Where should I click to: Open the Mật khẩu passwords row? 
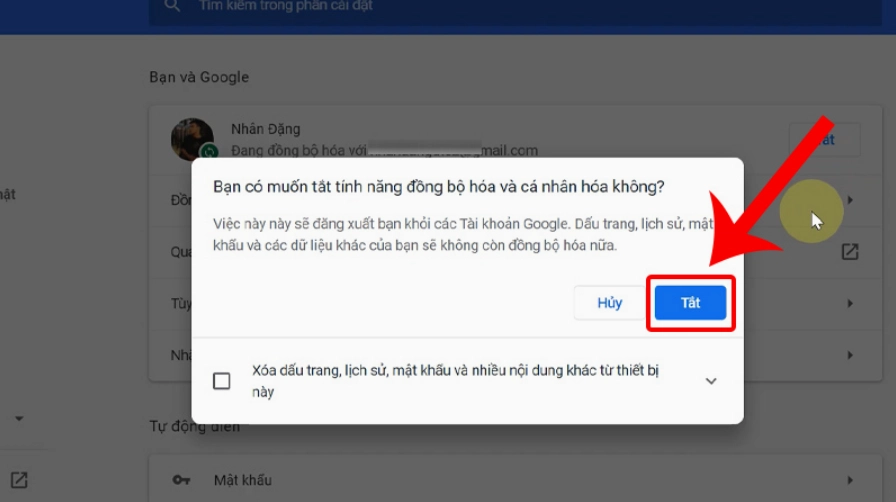tap(515, 479)
